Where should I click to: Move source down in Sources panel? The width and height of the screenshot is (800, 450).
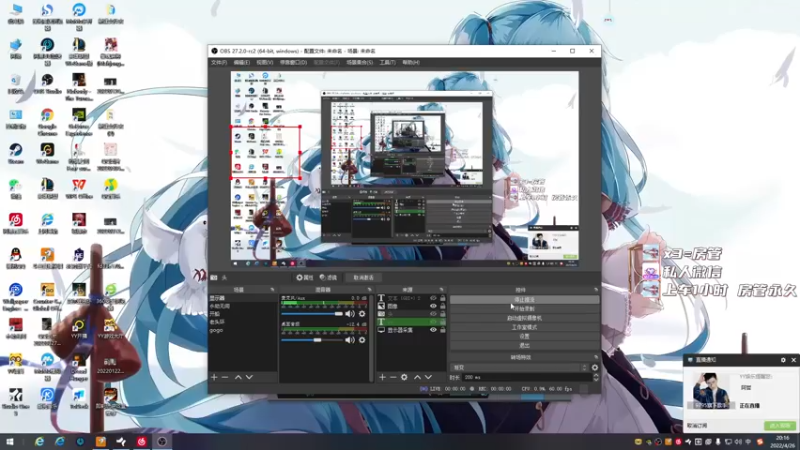[428, 377]
